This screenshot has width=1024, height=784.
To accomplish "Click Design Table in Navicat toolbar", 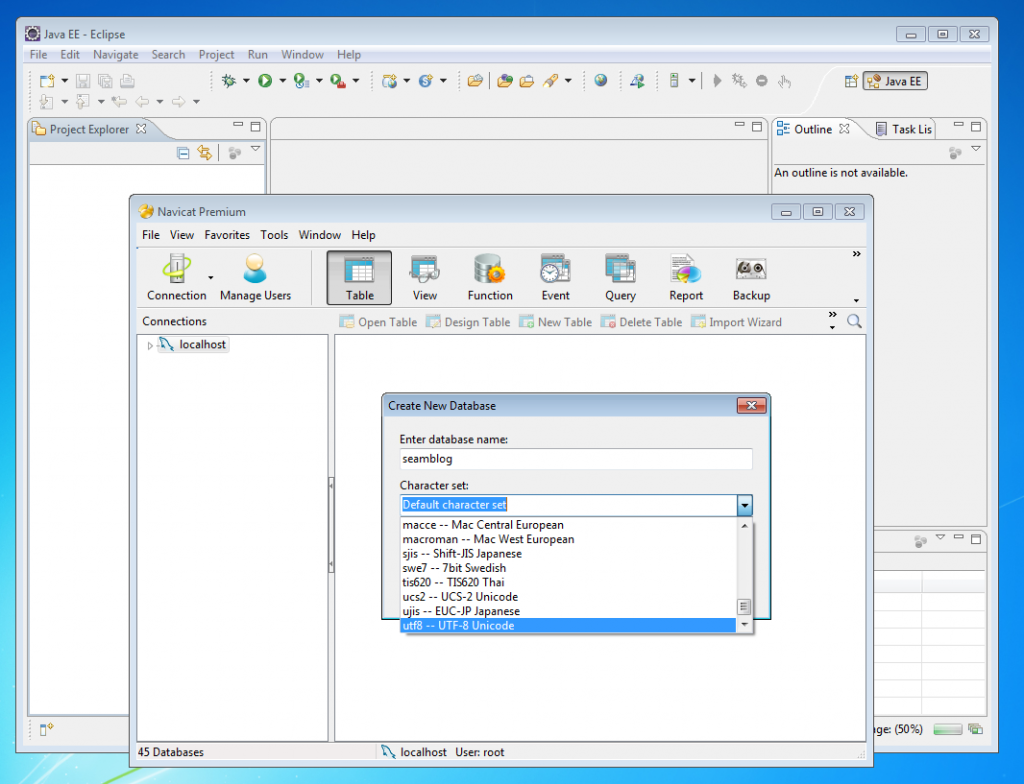I will [468, 322].
